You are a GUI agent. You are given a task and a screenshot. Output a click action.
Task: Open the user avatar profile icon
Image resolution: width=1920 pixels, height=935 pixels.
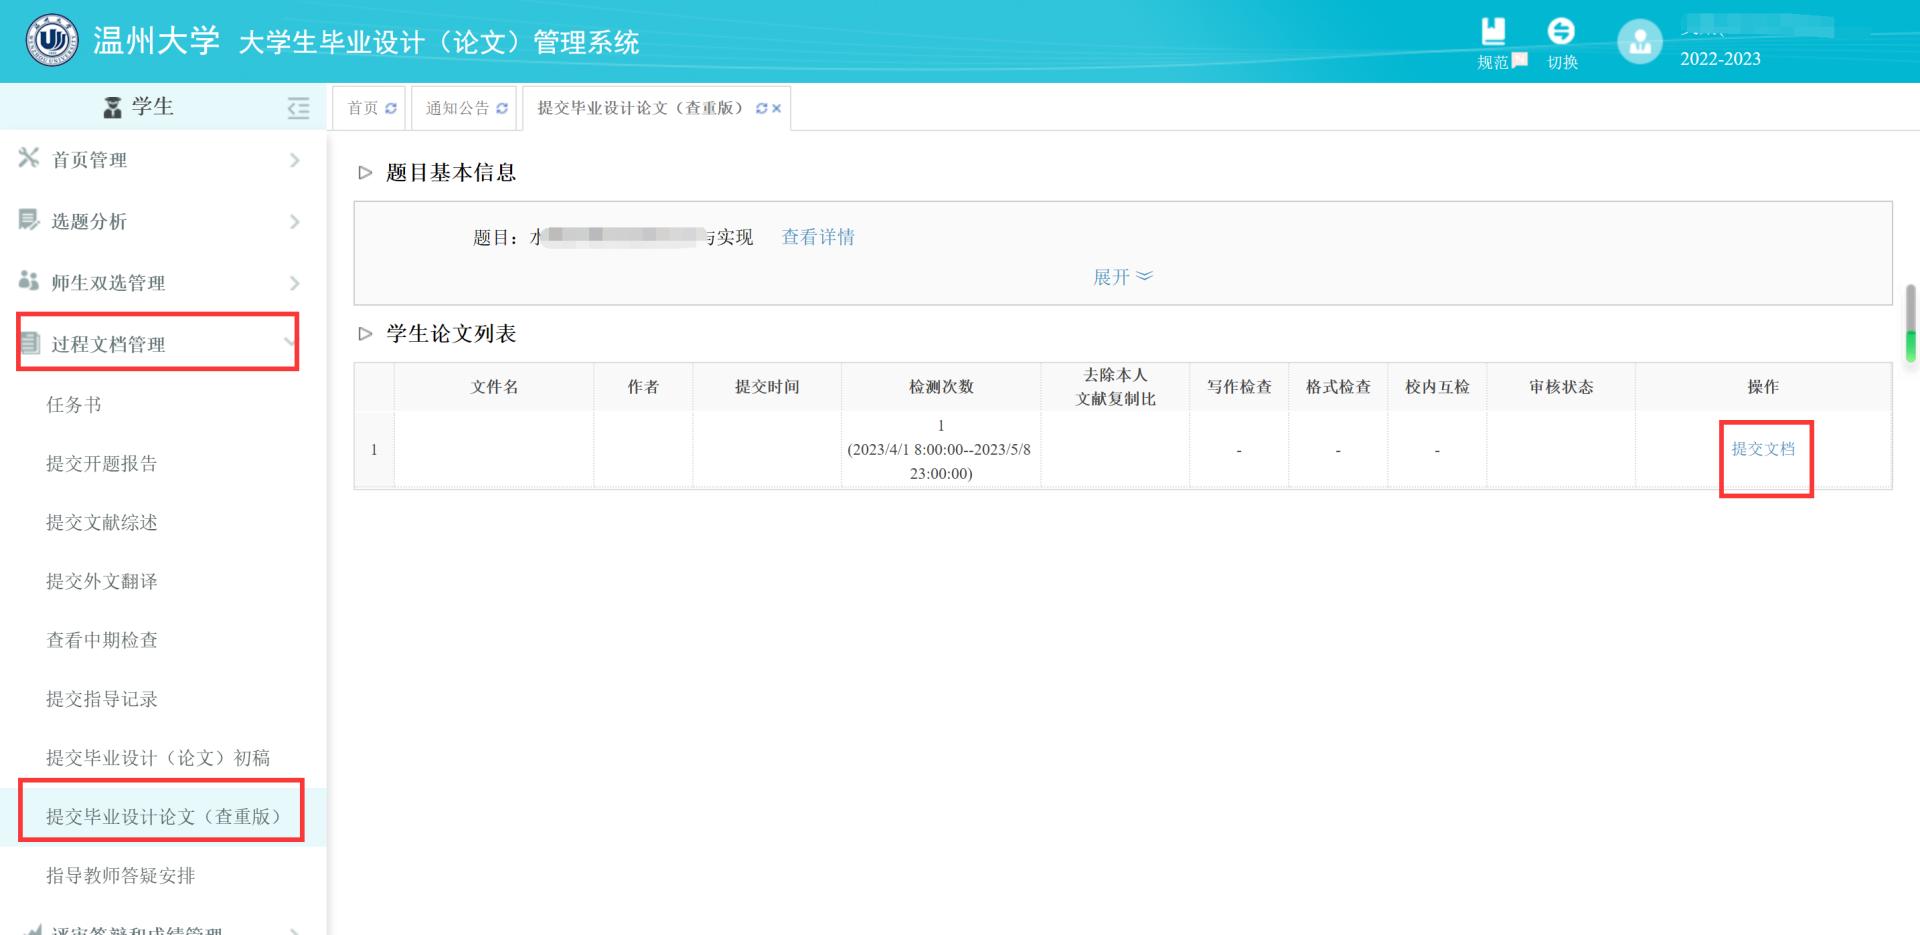click(x=1639, y=42)
